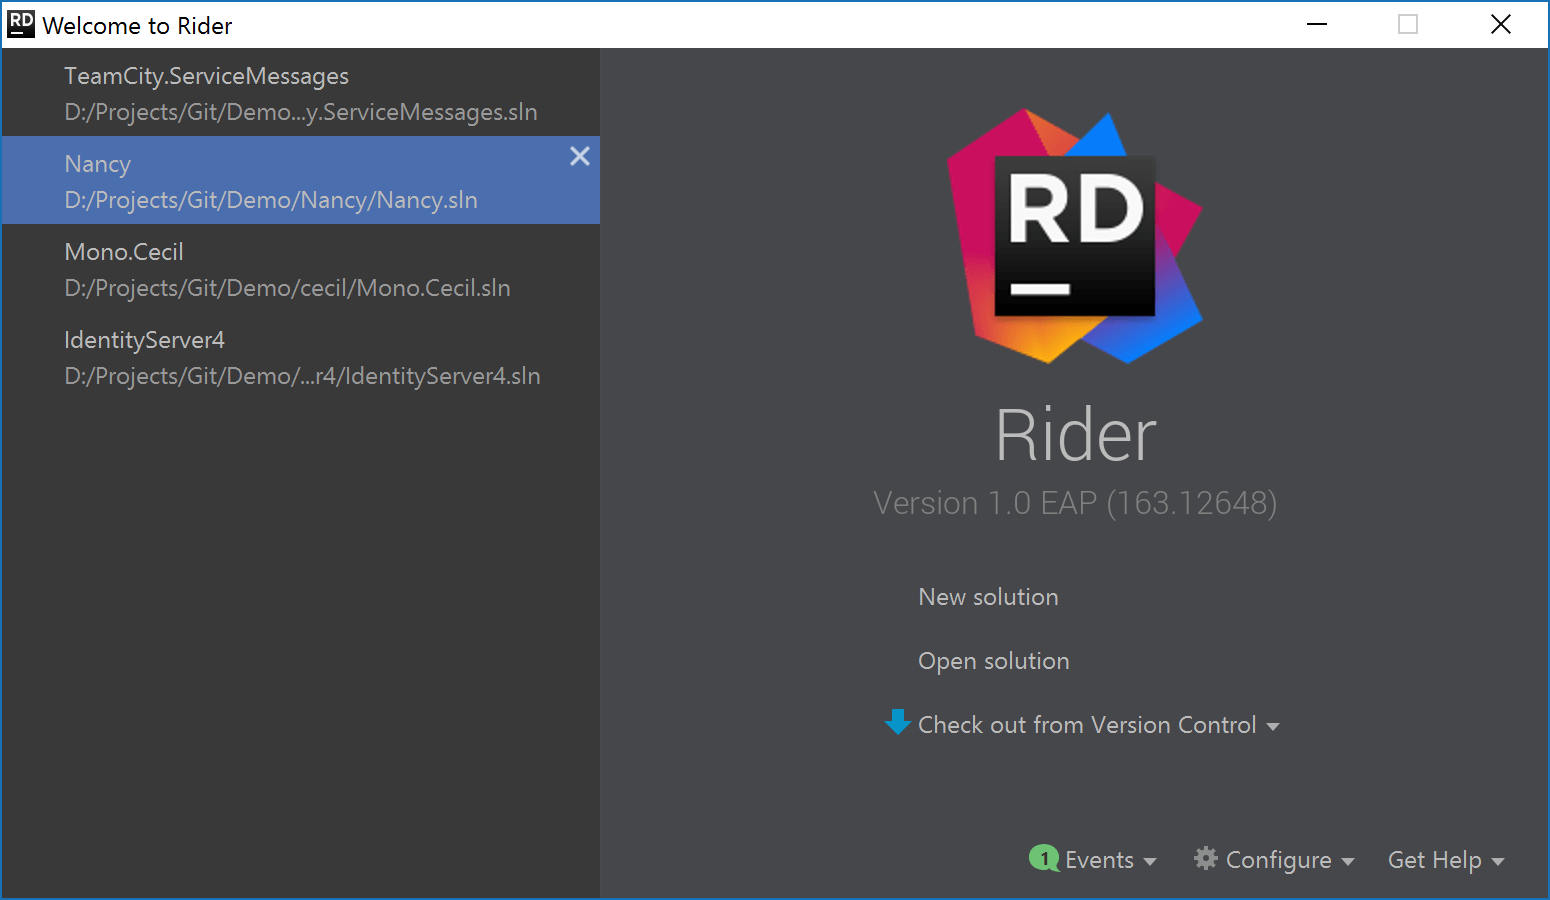Click path D:/Projects/Git/Demo/Nancy/Nancy.sln
1550x900 pixels.
click(x=271, y=200)
